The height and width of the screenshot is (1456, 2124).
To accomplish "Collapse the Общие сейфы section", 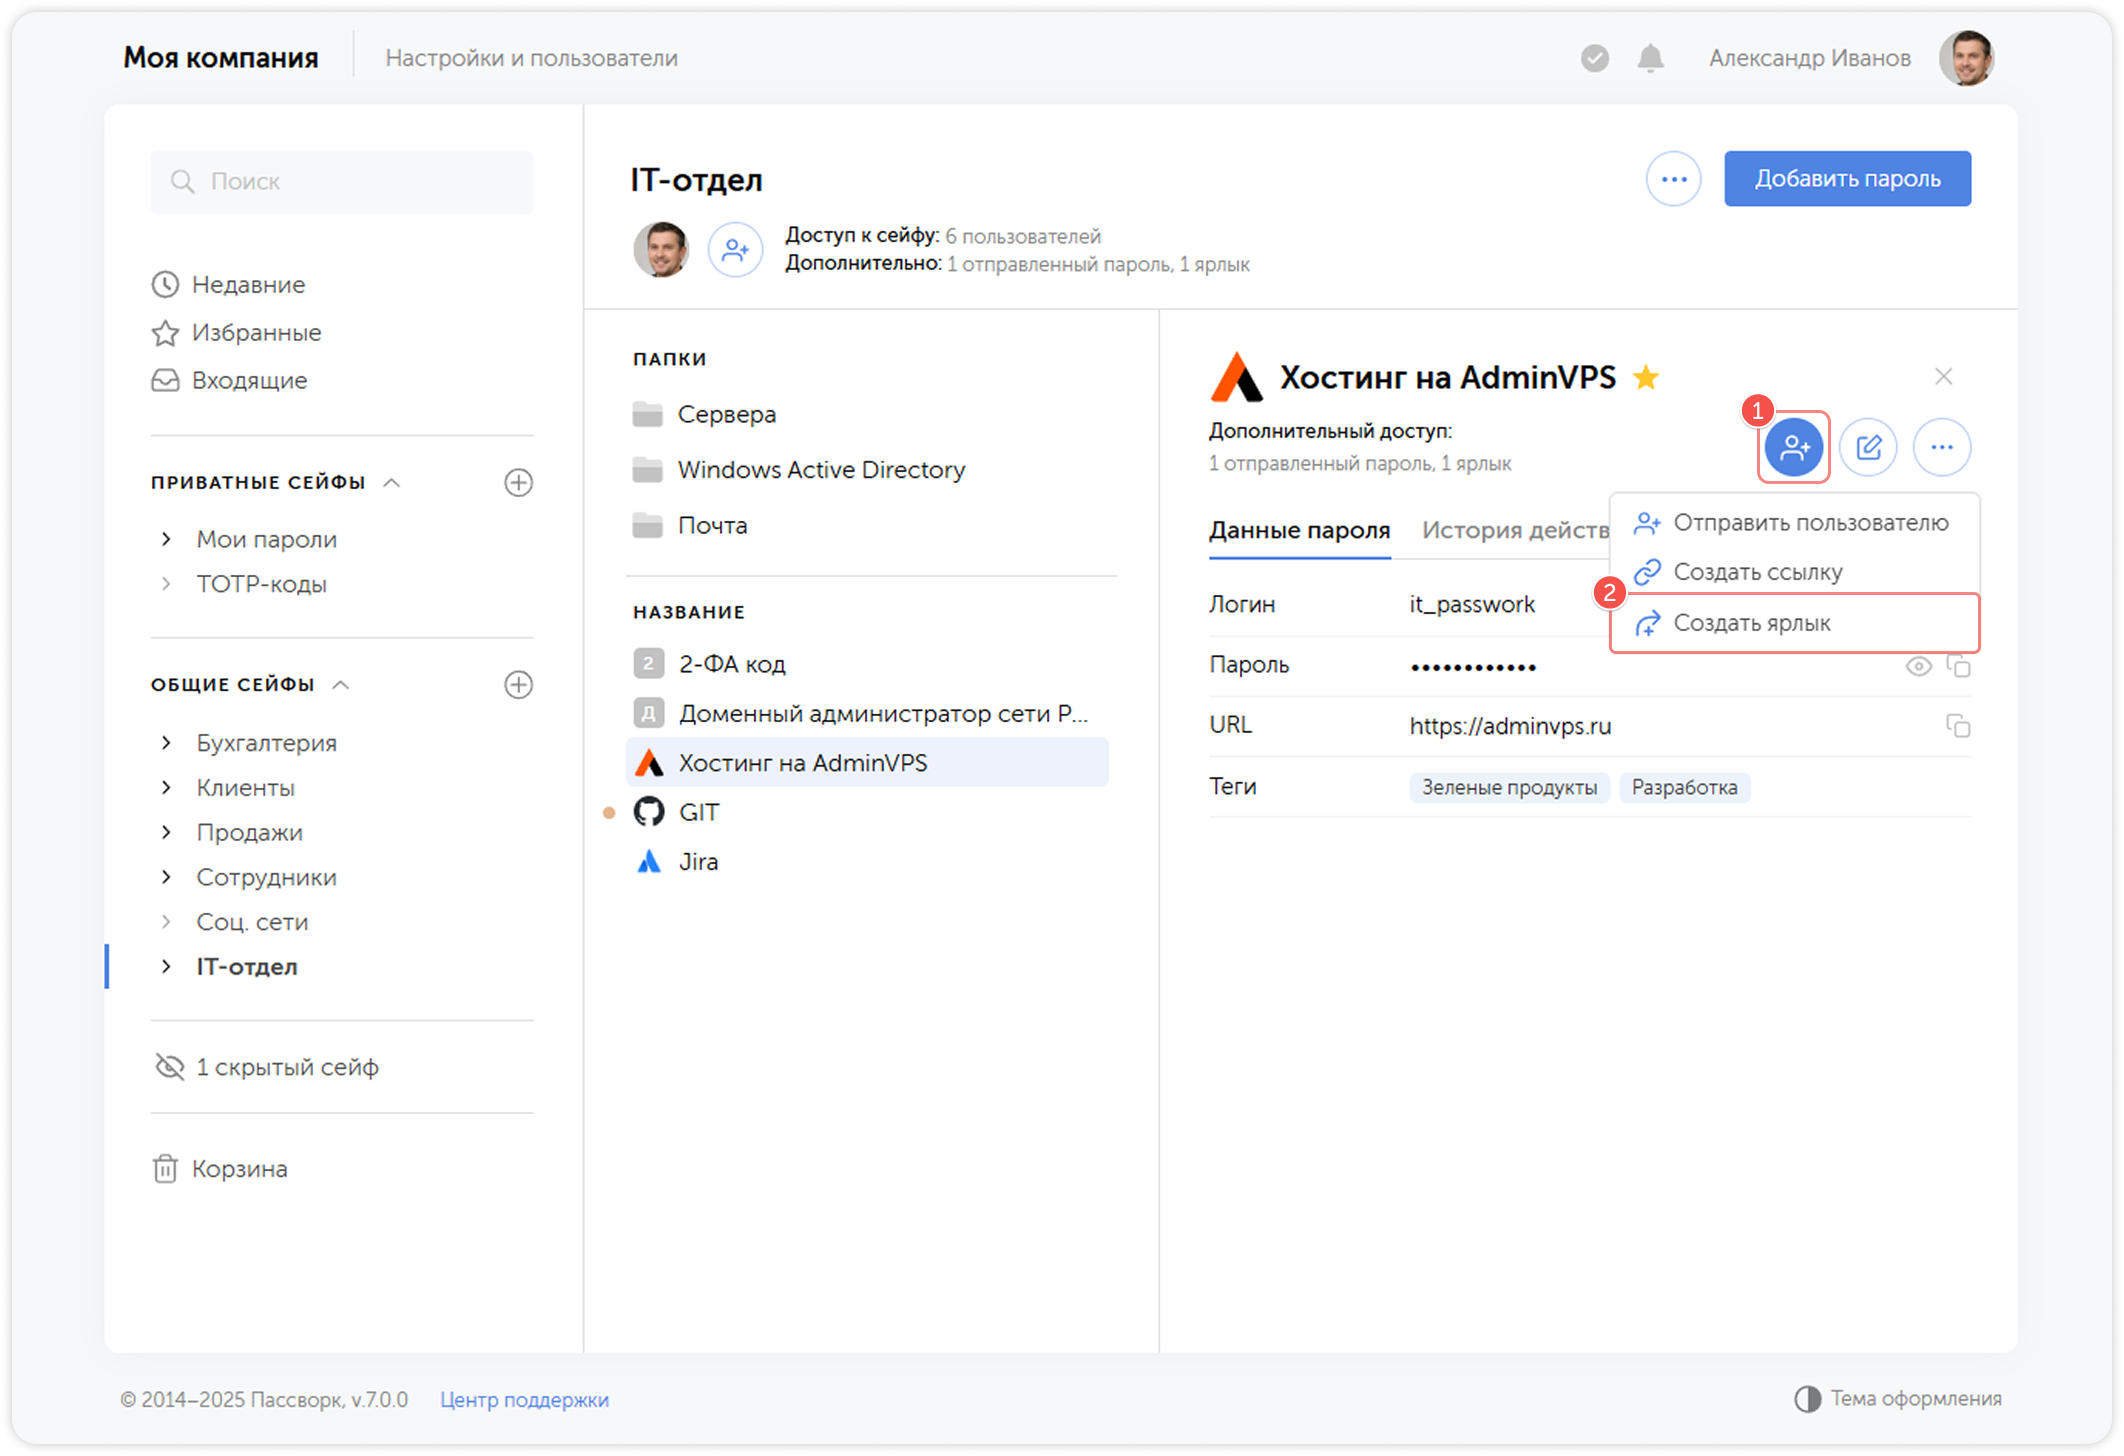I will (x=340, y=685).
